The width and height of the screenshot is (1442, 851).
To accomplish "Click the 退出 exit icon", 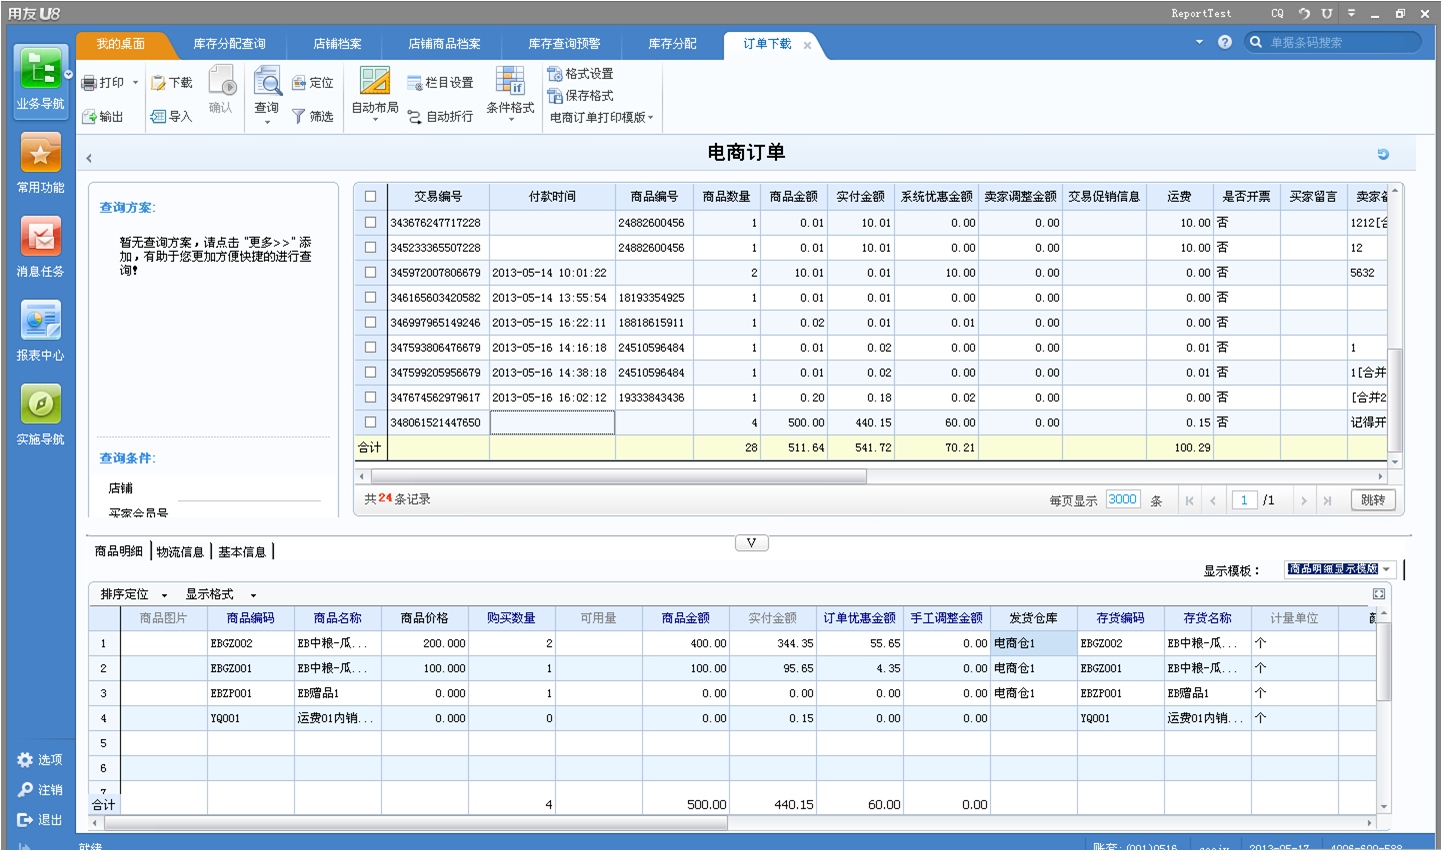I will point(25,820).
